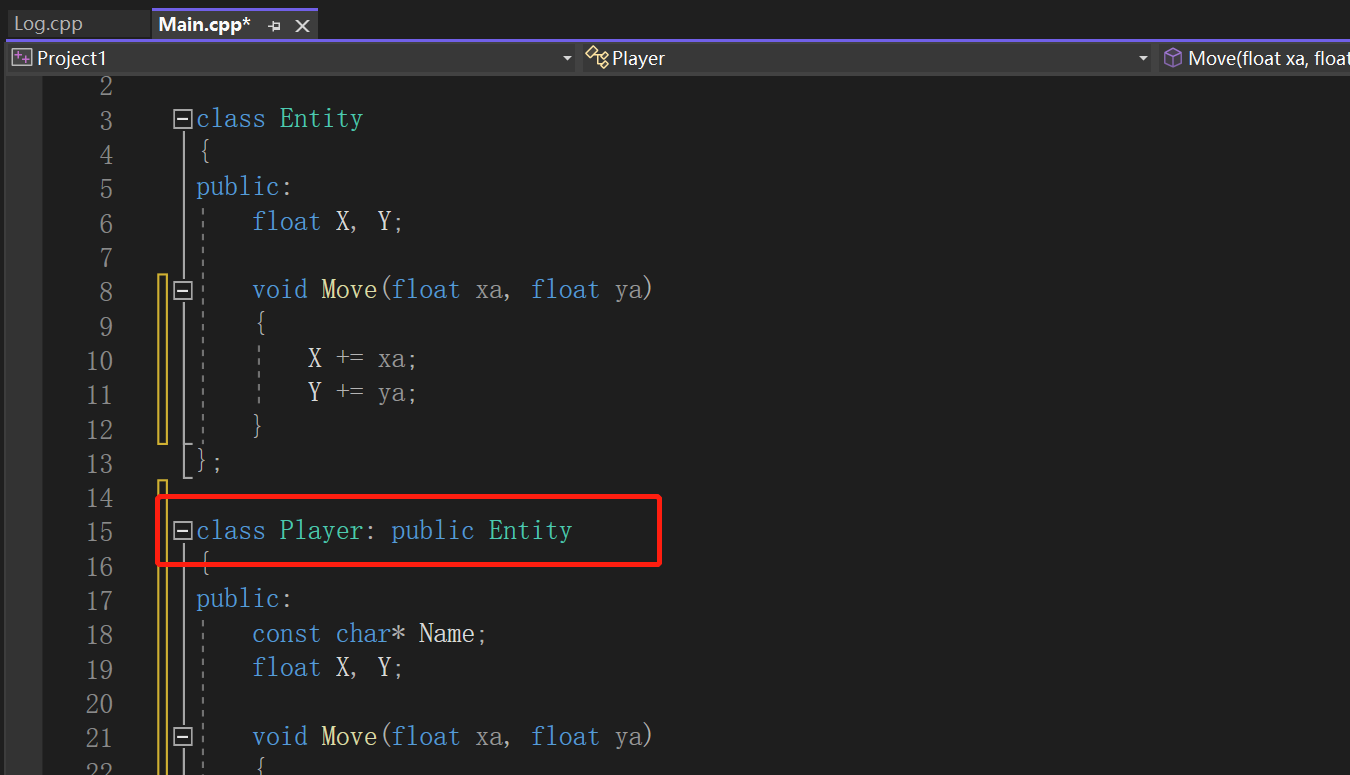Screen dimensions: 1350x775
Task: Collapse the class Player block on line 15
Action: tap(182, 531)
